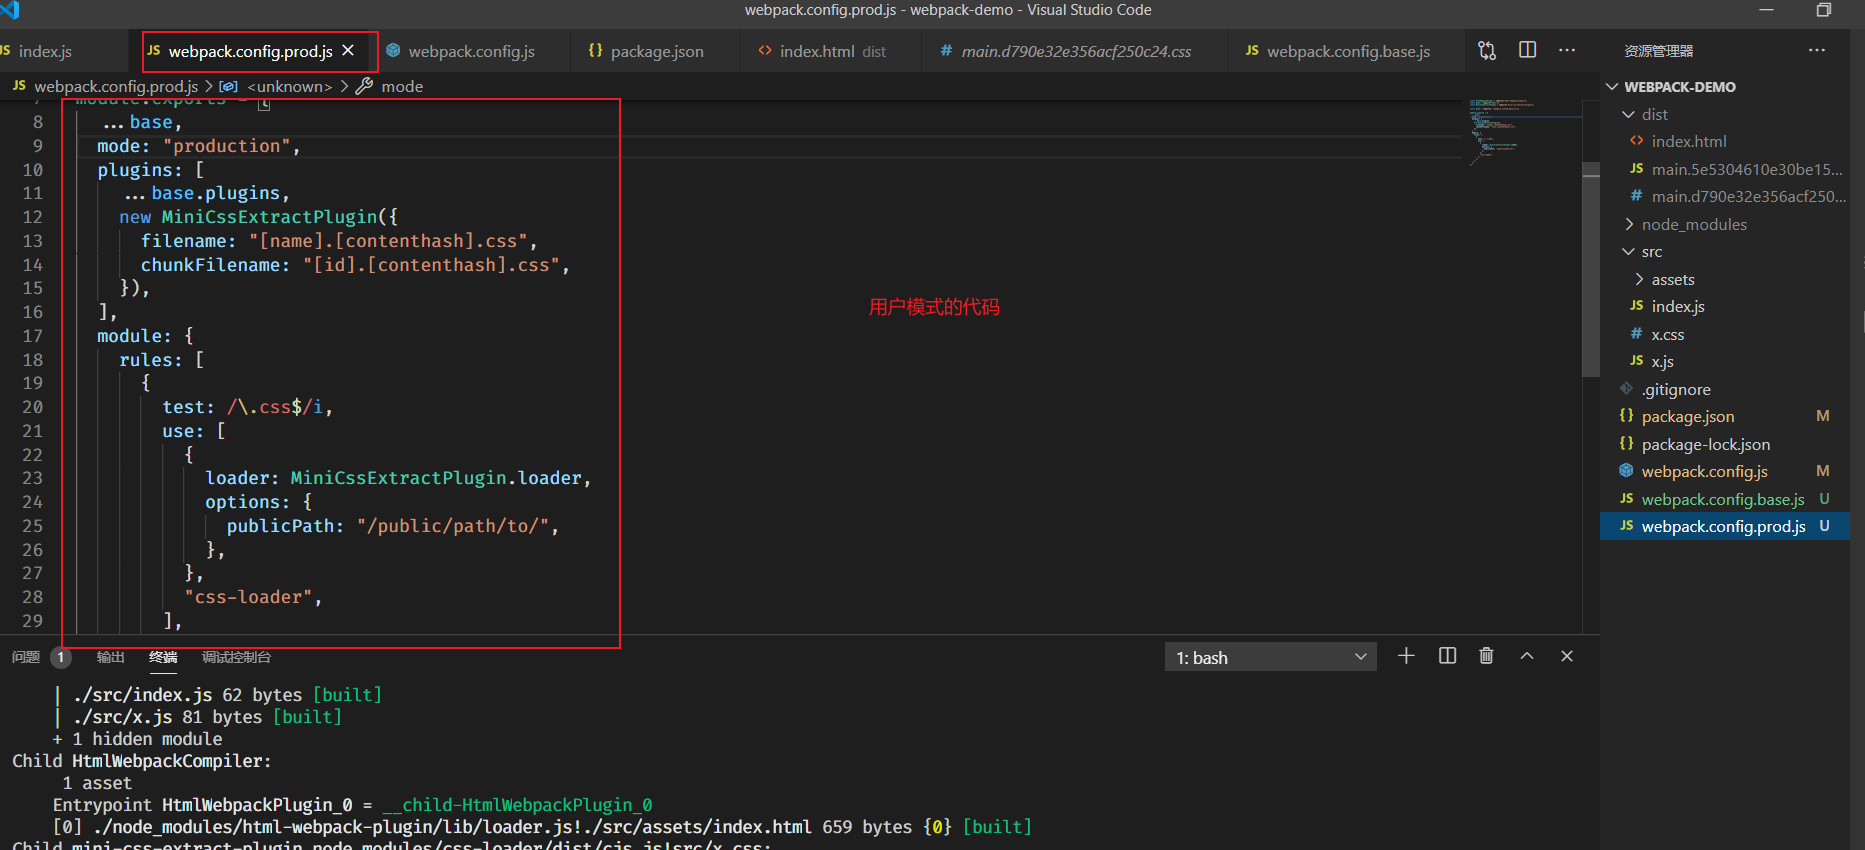
Task: Switch to the 调试控制台 debug console tab
Action: [236, 657]
